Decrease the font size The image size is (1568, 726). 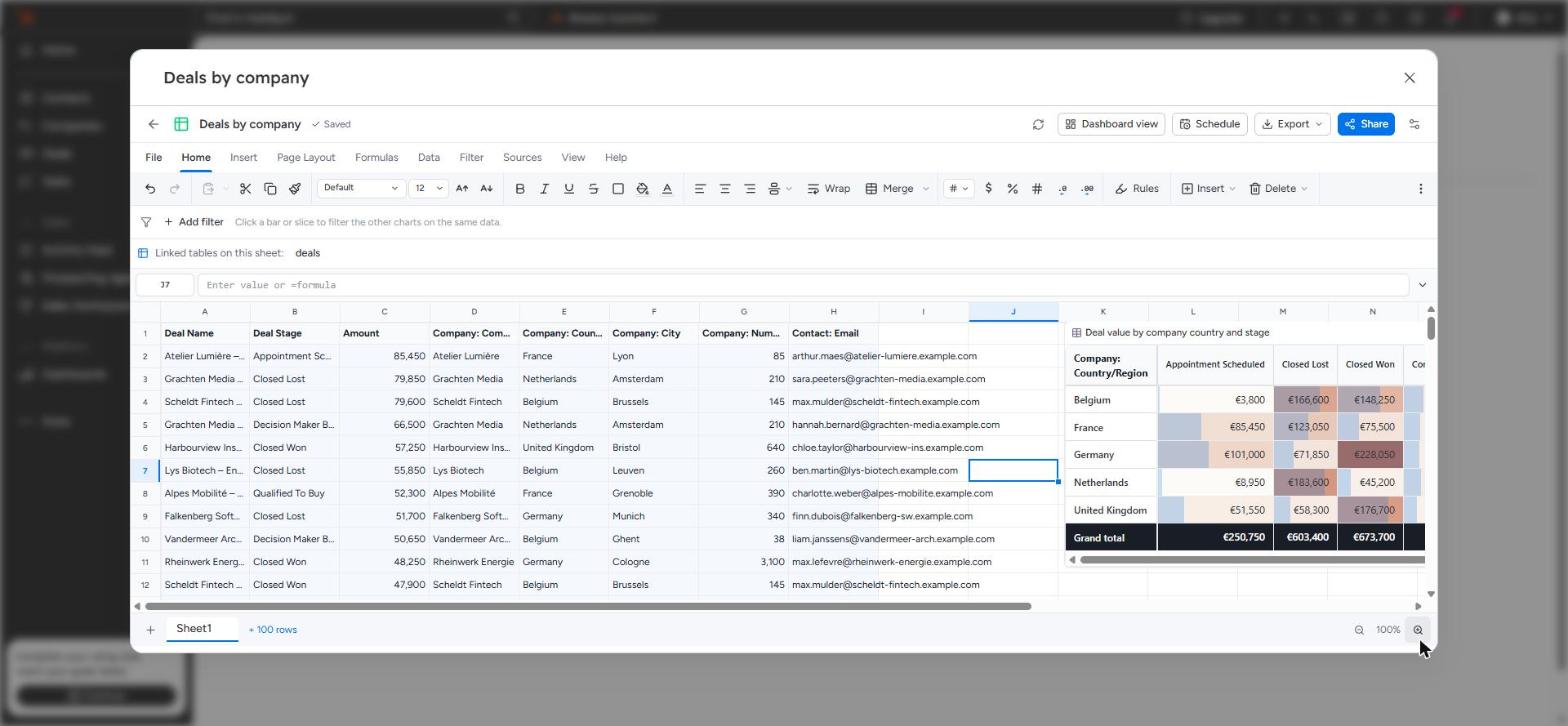(x=486, y=189)
